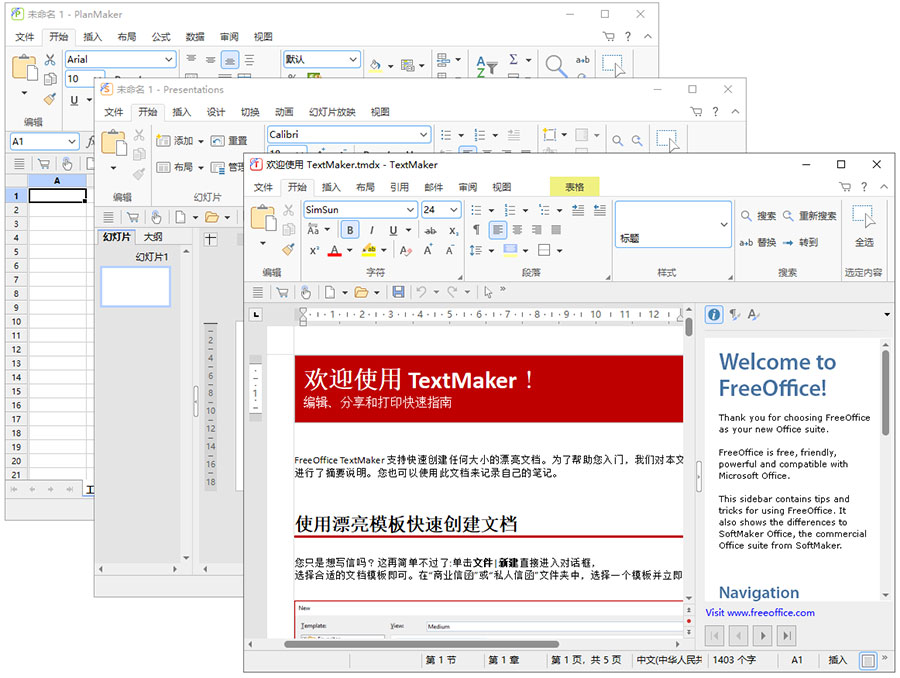Toggle justified paragraph alignment in TextMaker

(556, 230)
